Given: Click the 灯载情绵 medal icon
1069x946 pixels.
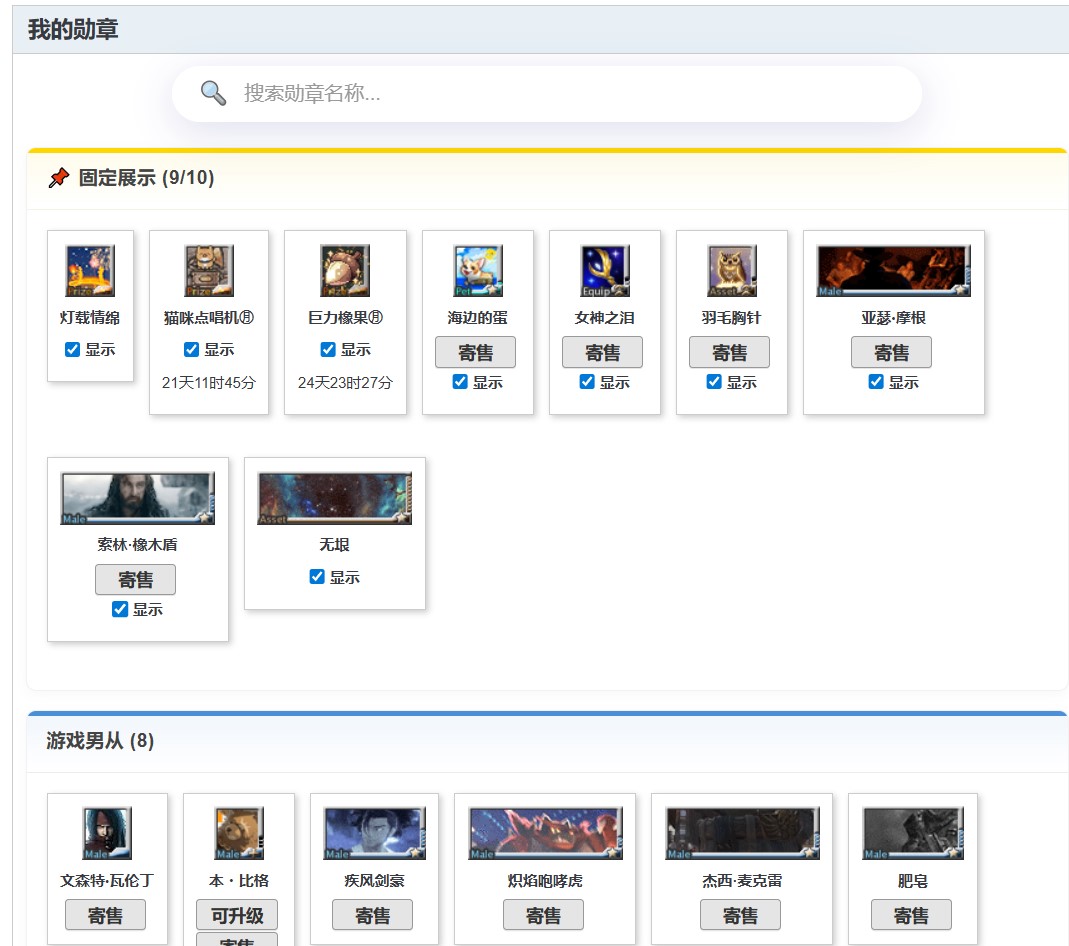Looking at the screenshot, I should [90, 271].
